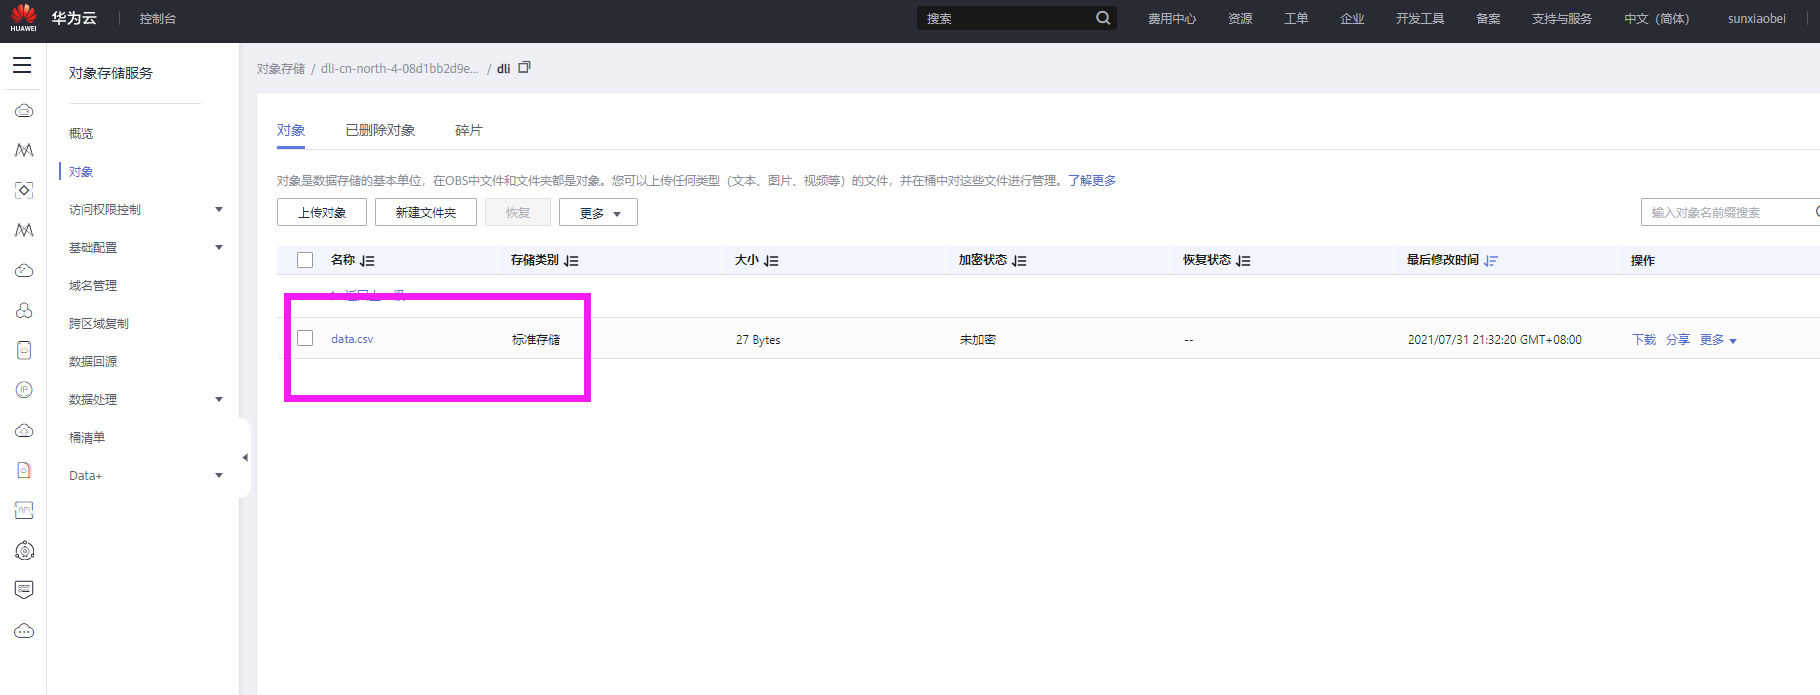Copy the bucket path icon beside dli

click(524, 67)
